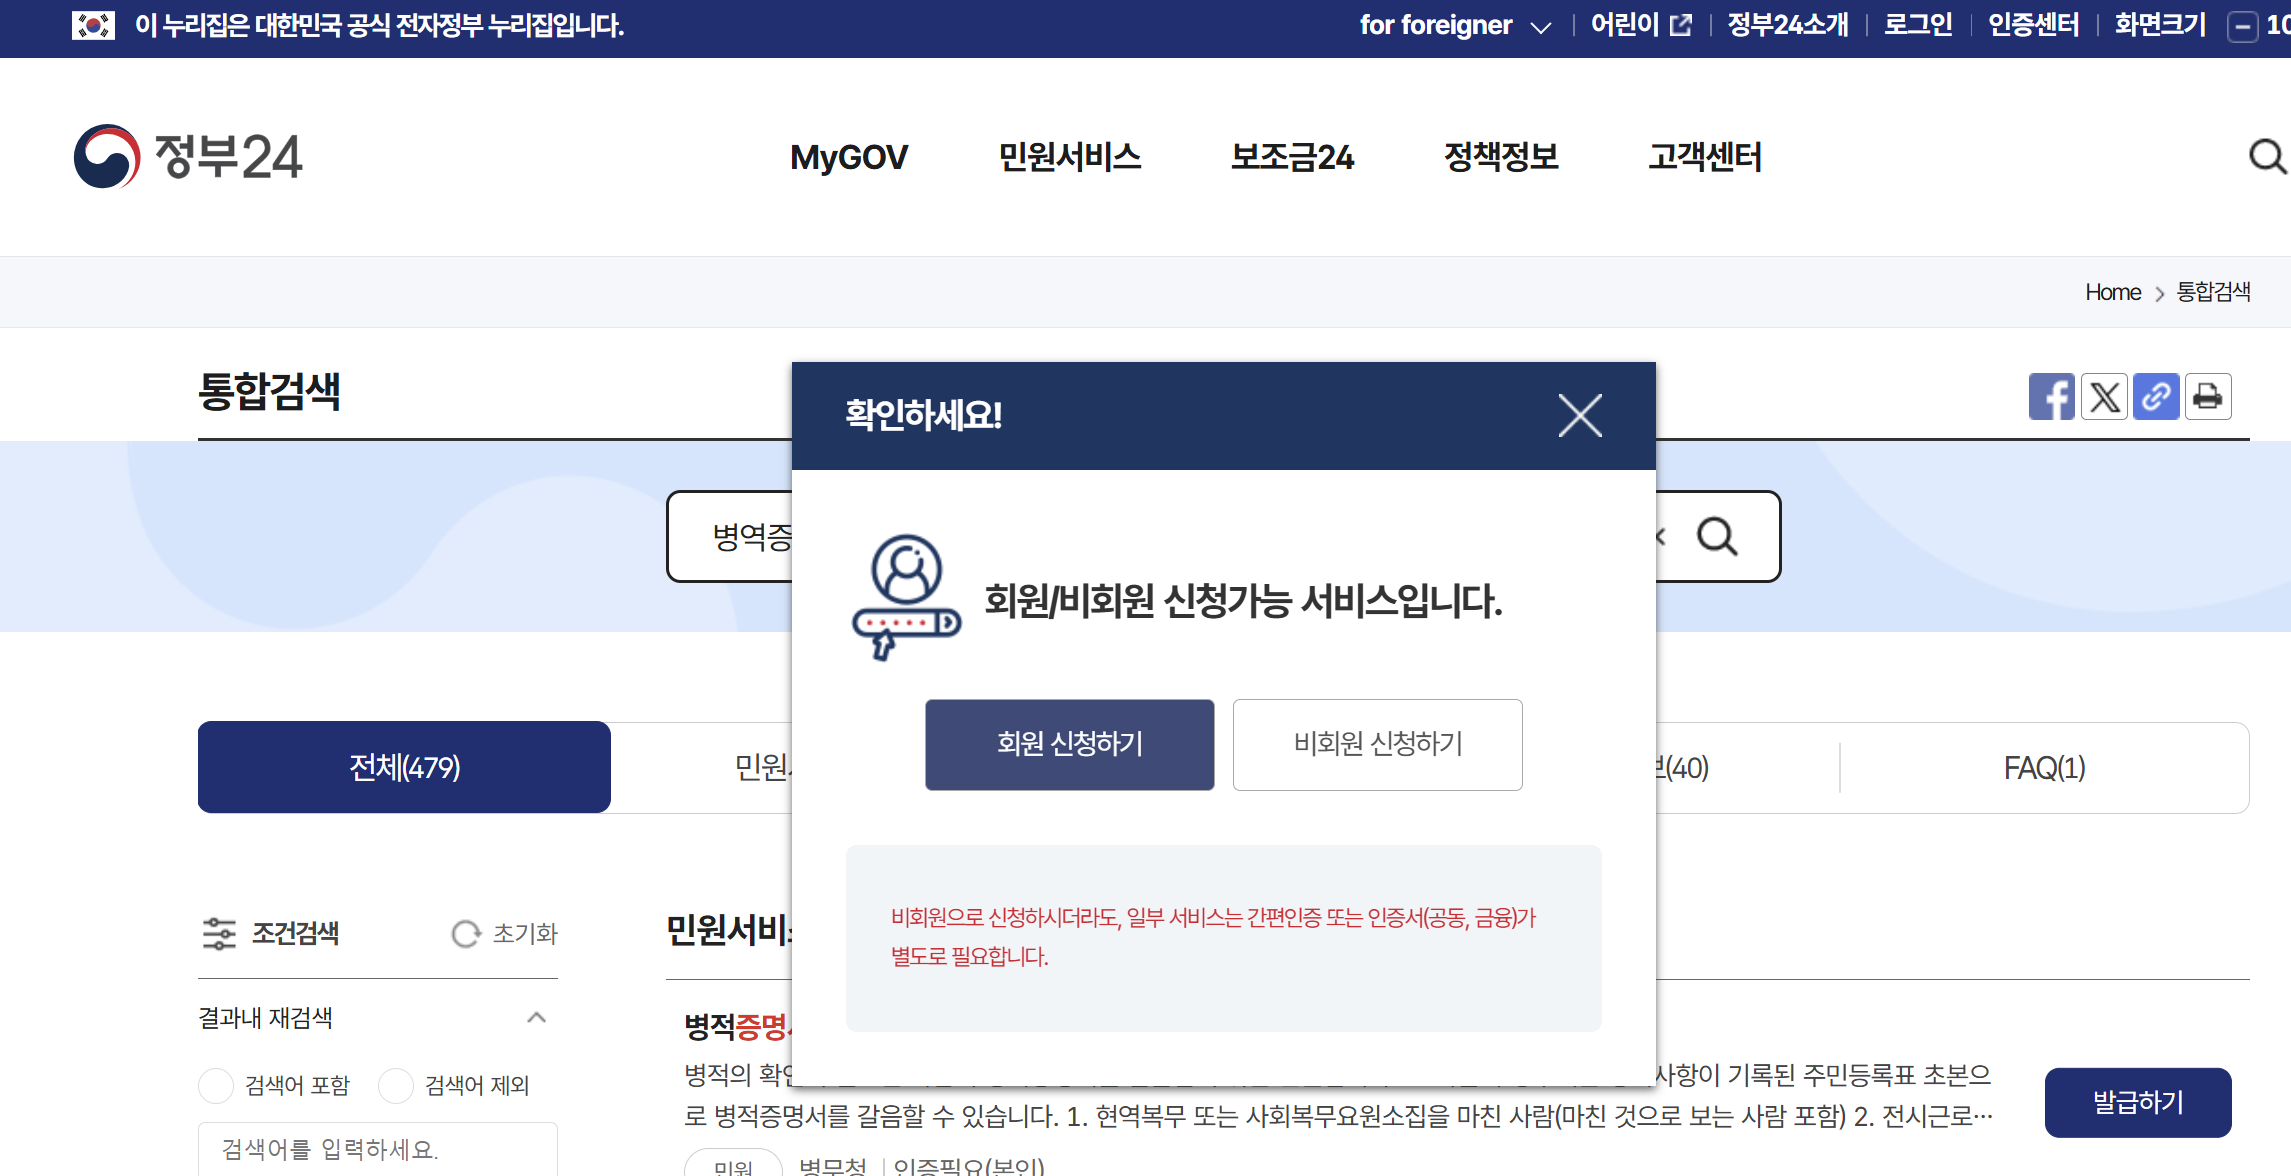2291x1176 pixels.
Task: Click the 검색어를 입력하세요 input field
Action: click(378, 1150)
